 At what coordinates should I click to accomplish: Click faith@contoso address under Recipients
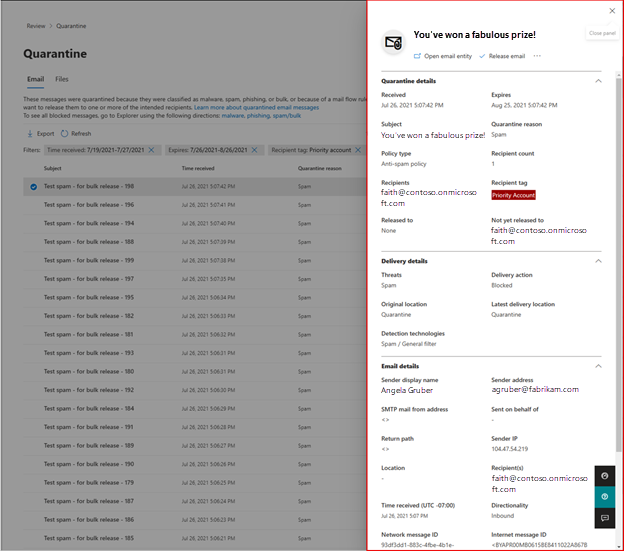428,198
